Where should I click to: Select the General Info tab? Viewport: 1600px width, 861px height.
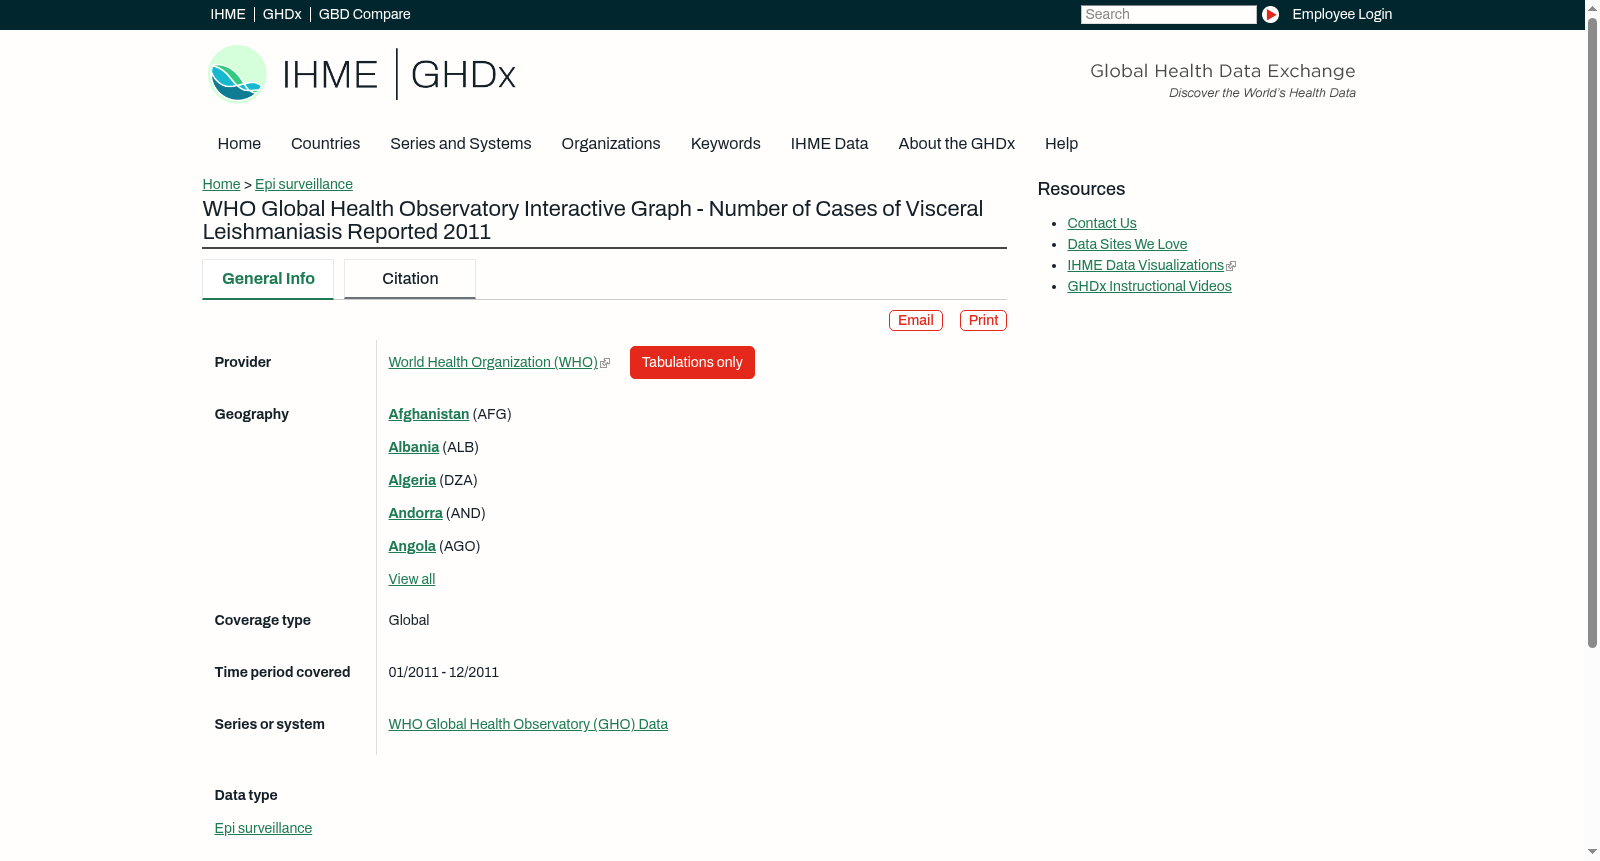click(268, 279)
